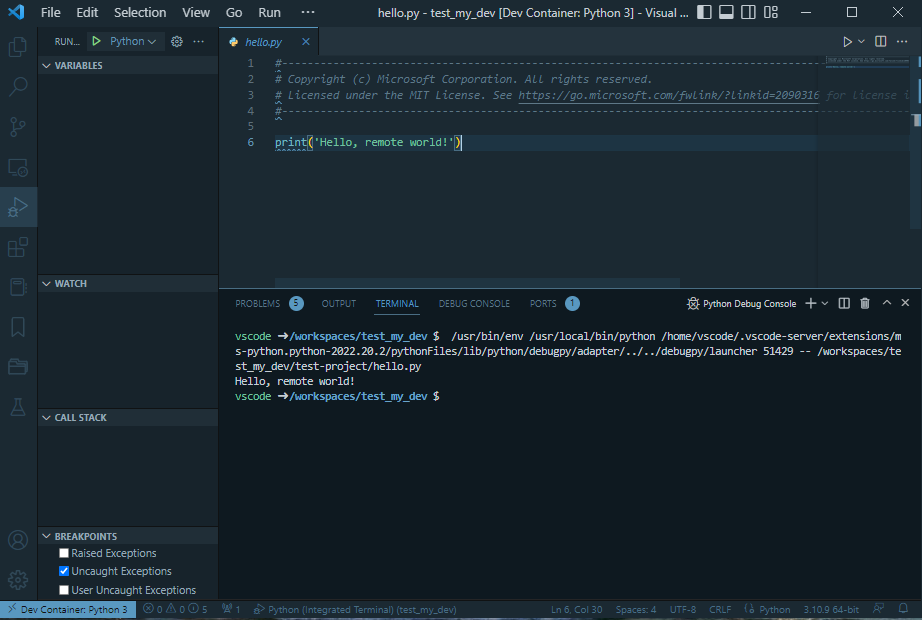
Task: Close the bottom panel
Action: (x=906, y=302)
